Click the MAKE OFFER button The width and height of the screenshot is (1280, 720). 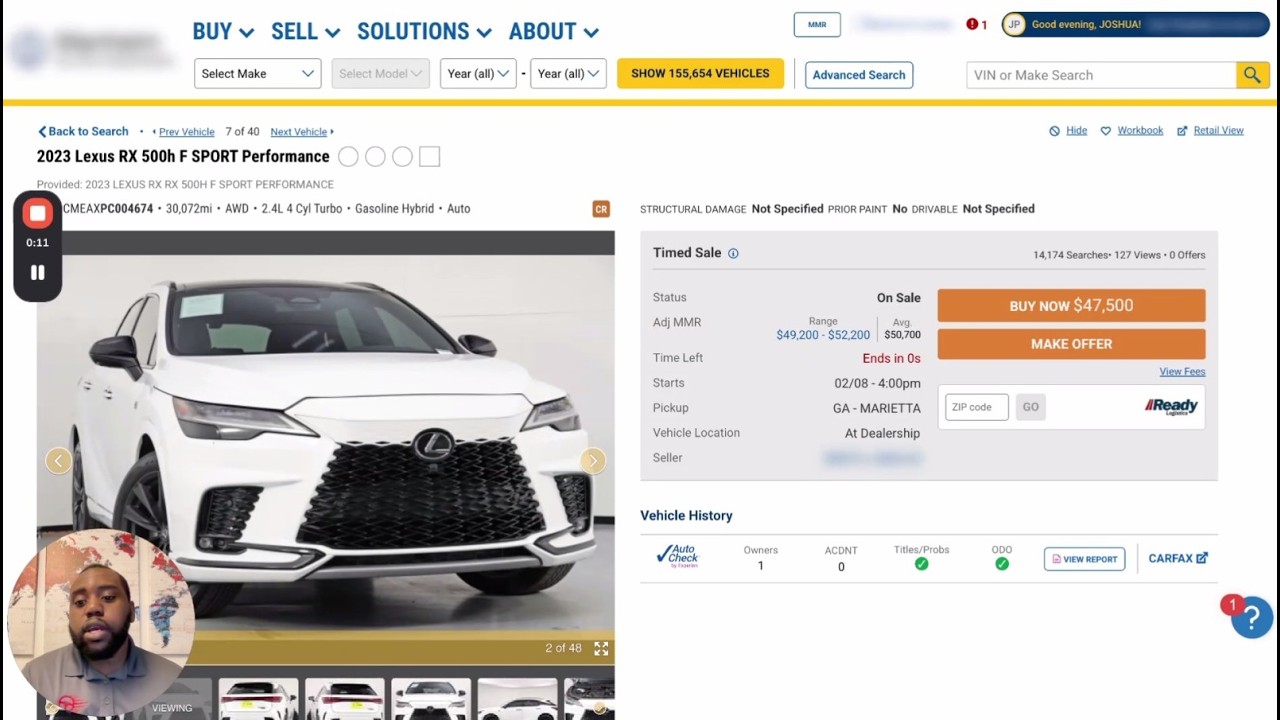coord(1071,344)
